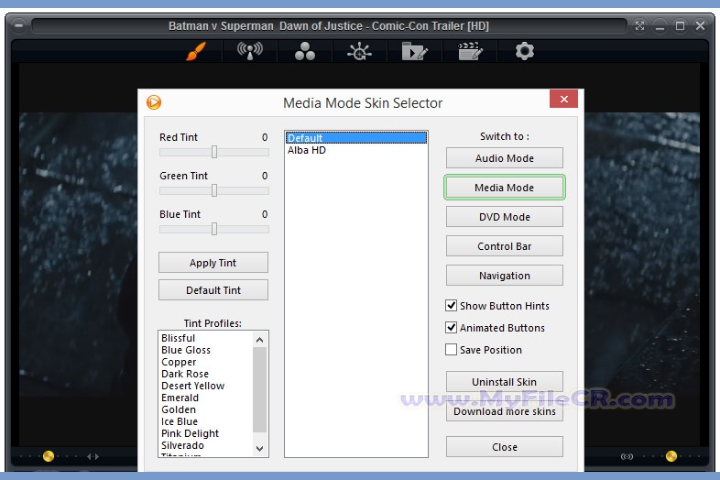Toggle the Show Button Hints checkbox
Screen dimensions: 720x480
coord(451,305)
